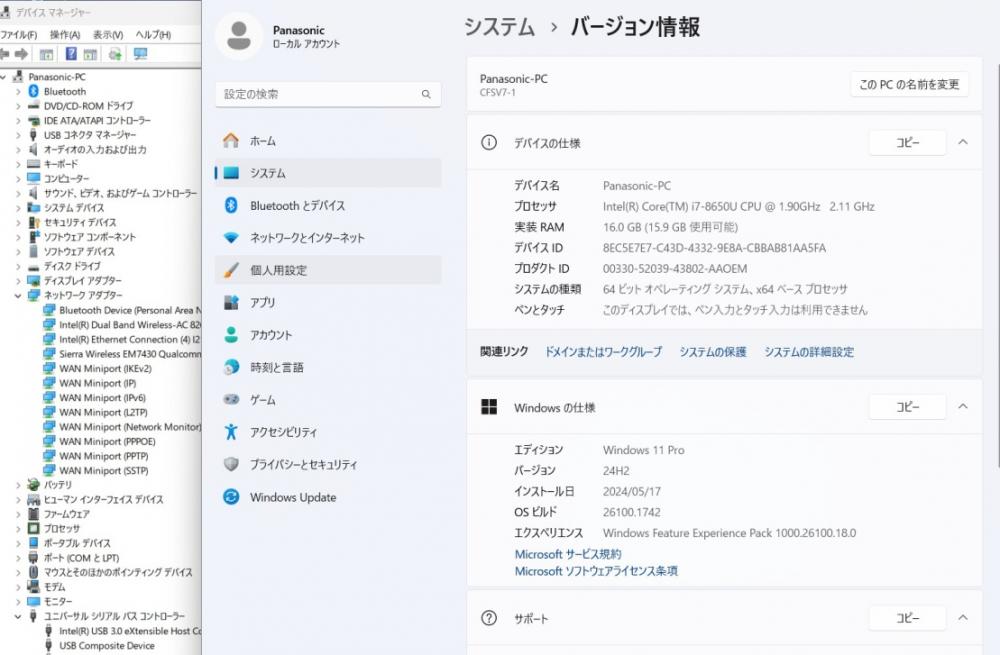The height and width of the screenshot is (655, 1000).
Task: Click the Forward arrow in Device Manager toolbar
Action: [x=21, y=54]
